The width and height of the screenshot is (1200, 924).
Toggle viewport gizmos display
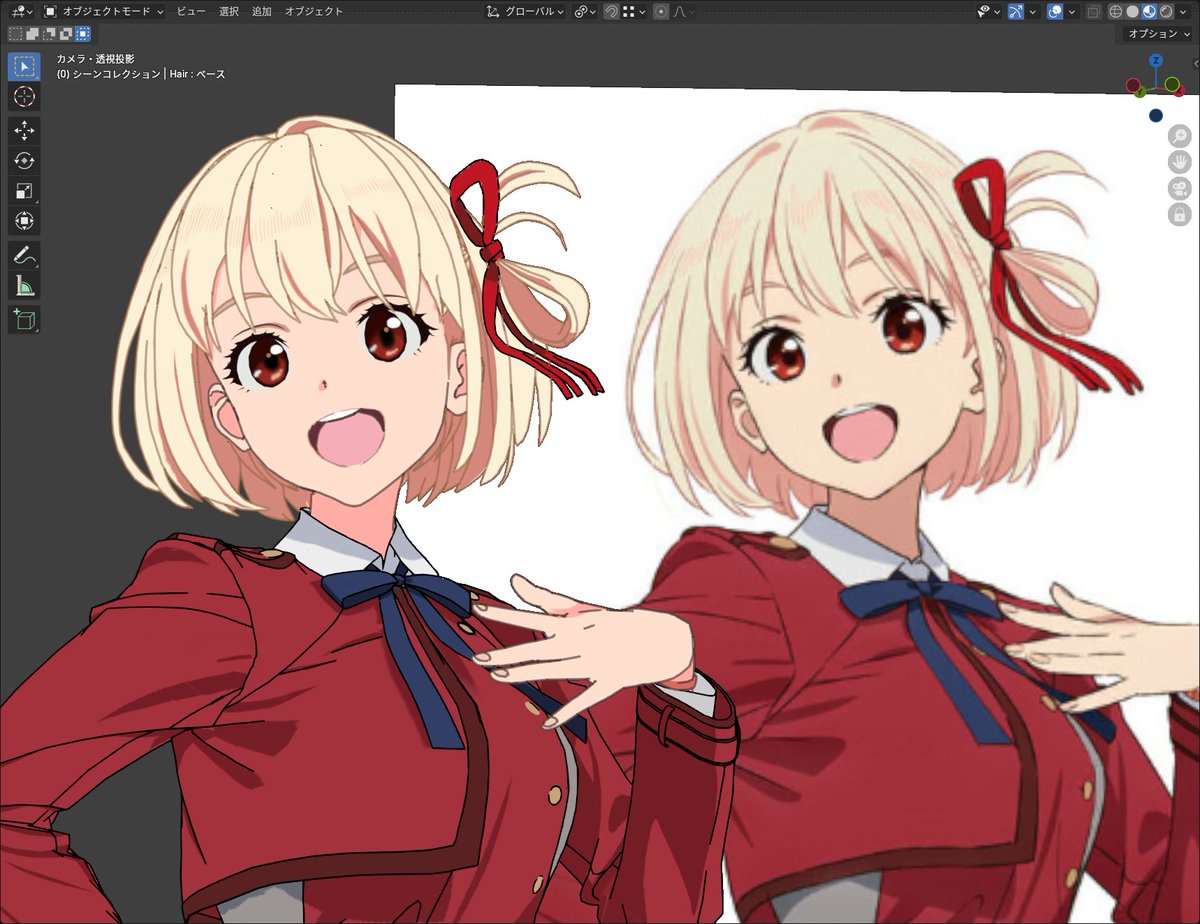tap(1016, 12)
